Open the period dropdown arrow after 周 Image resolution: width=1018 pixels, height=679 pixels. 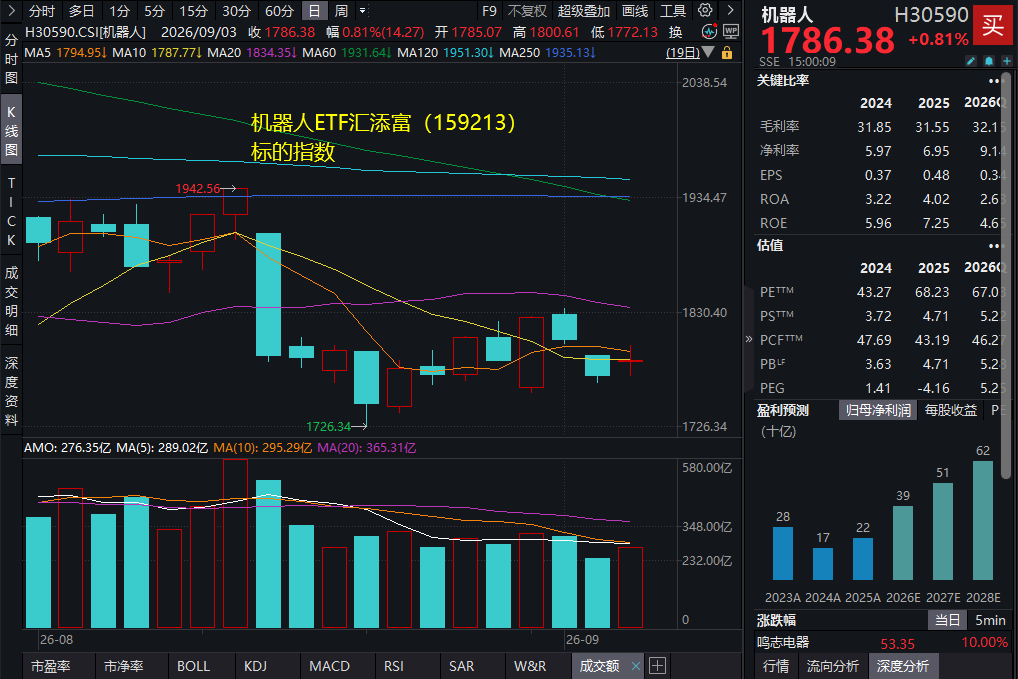tap(363, 10)
